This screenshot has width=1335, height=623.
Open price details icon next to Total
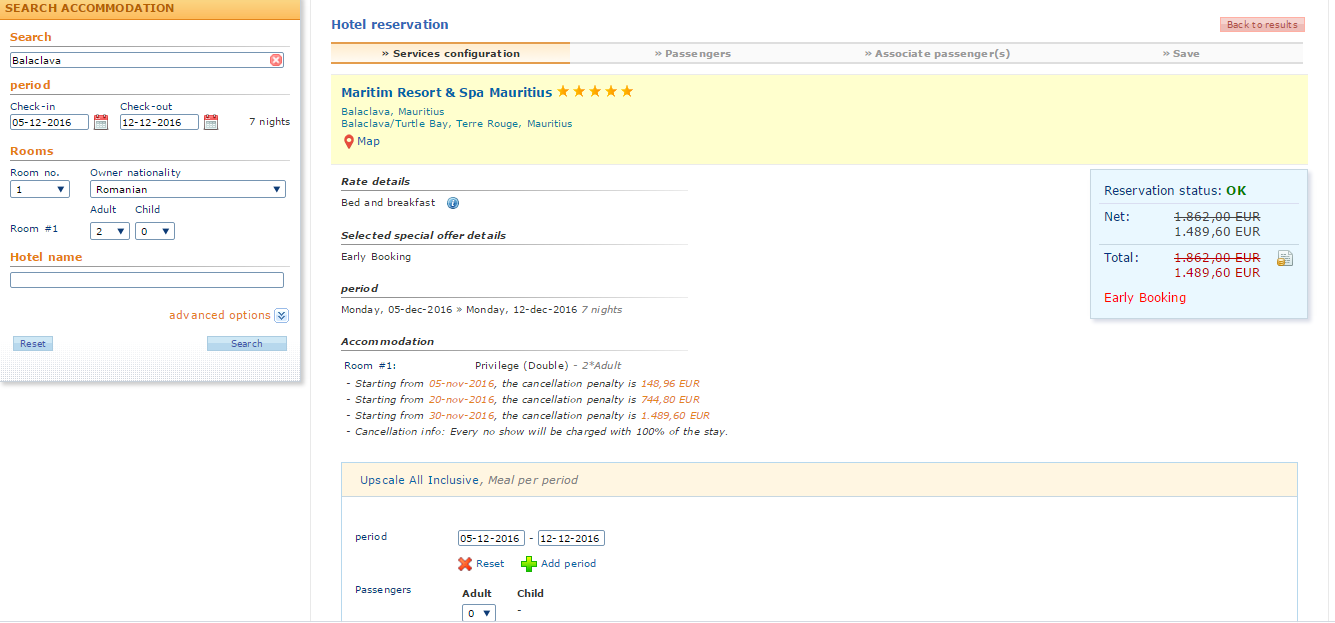click(1285, 259)
